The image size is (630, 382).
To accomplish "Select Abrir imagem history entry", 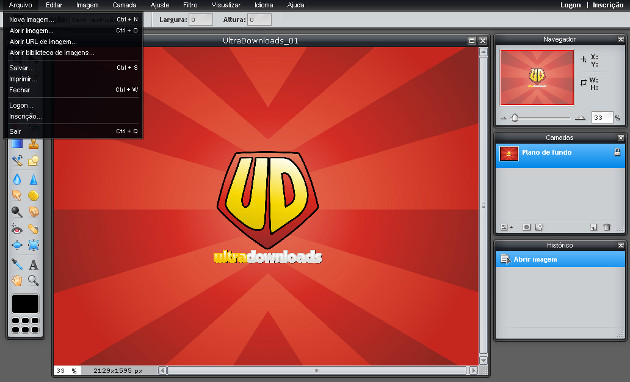I will coord(560,259).
